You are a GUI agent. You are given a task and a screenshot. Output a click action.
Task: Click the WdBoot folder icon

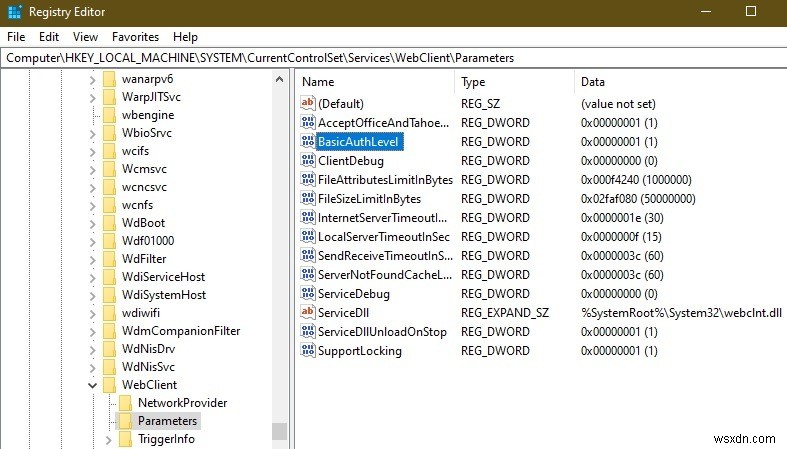point(109,223)
